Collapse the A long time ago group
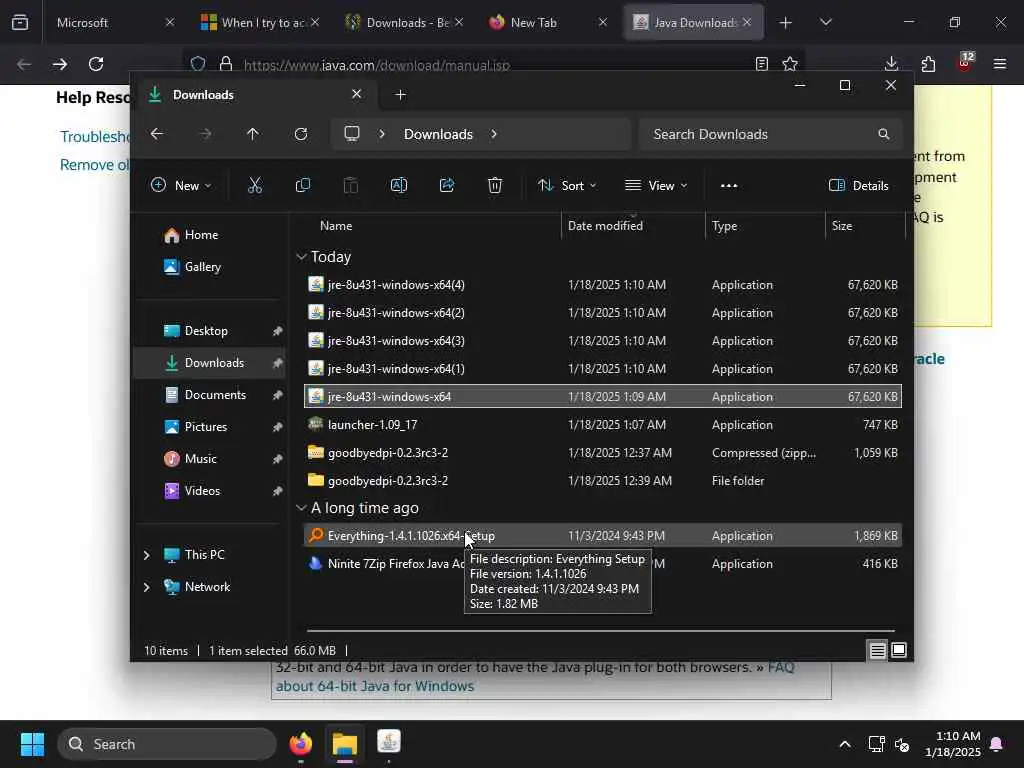This screenshot has height=768, width=1024. (301, 507)
